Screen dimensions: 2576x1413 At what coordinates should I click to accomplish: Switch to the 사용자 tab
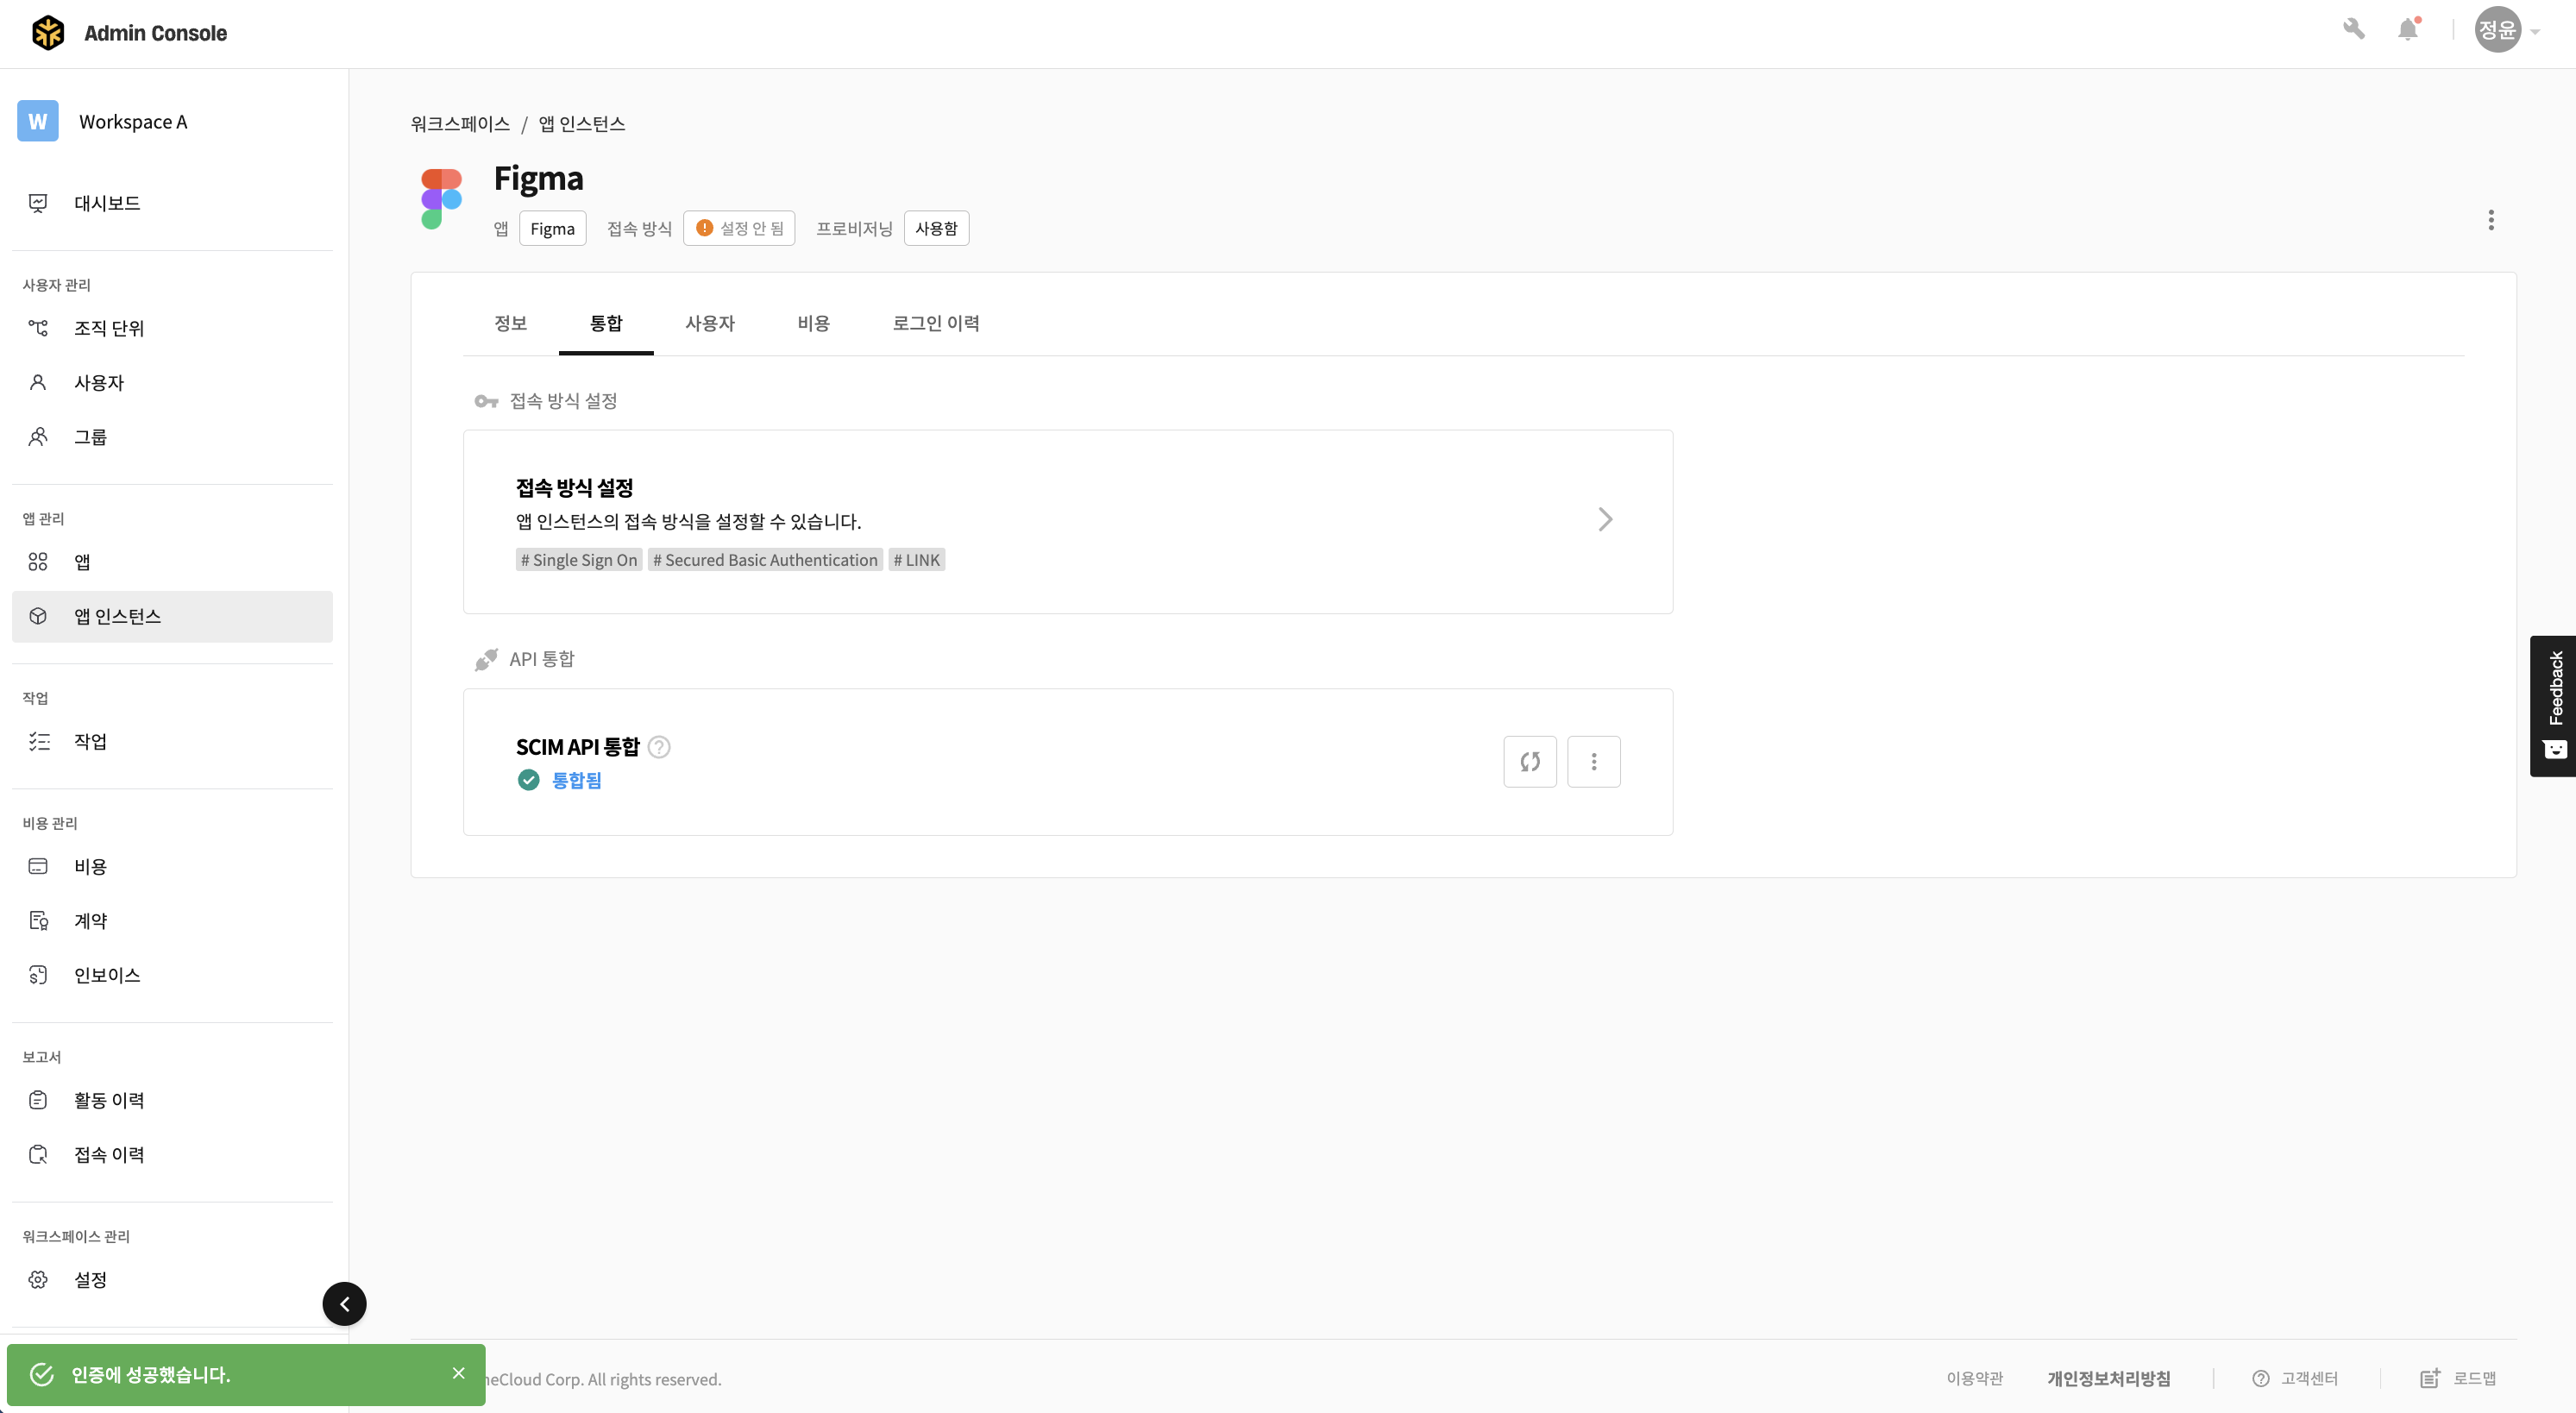(x=710, y=323)
